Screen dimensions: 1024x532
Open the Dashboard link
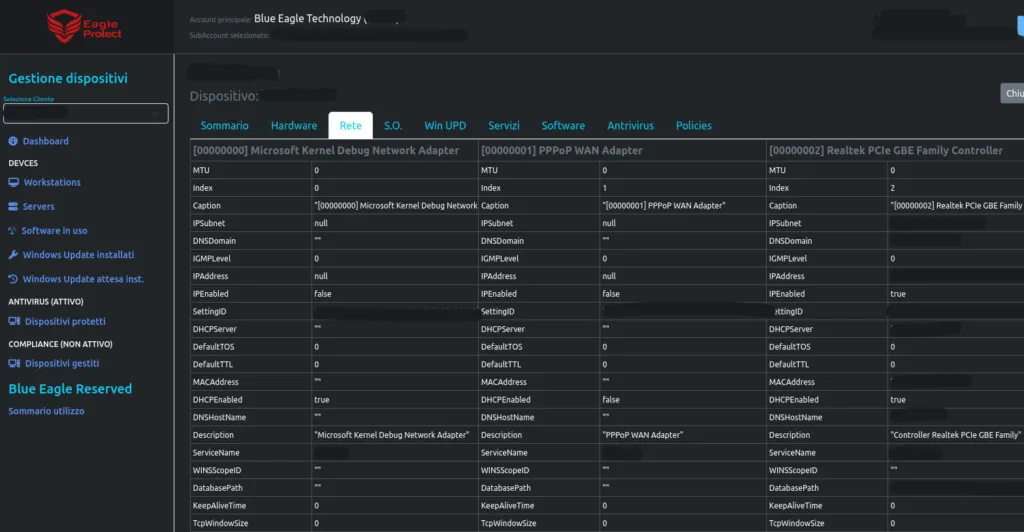46,141
